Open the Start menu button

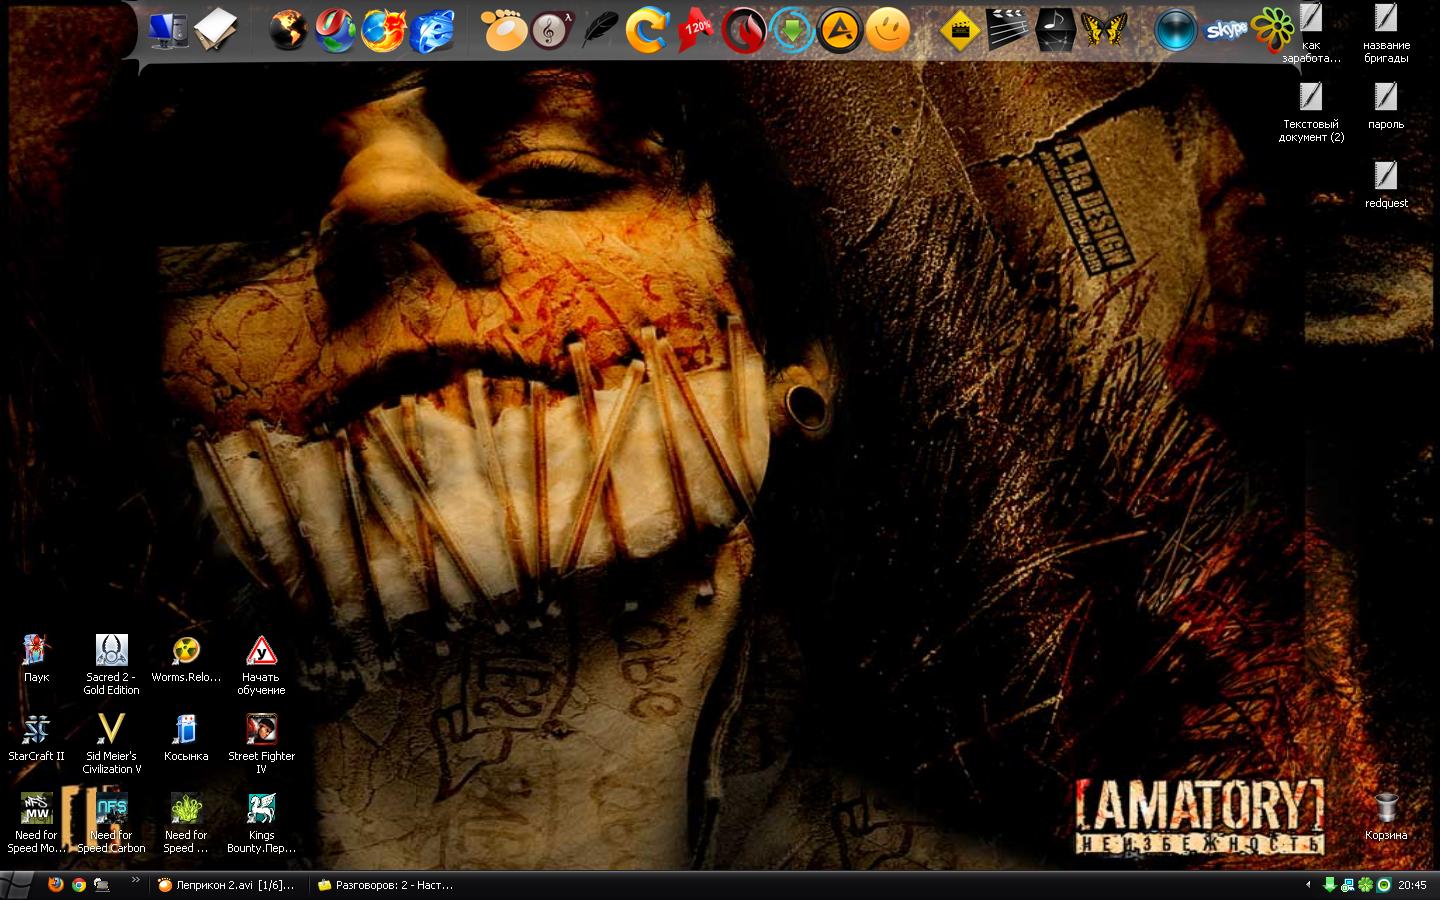(16, 885)
